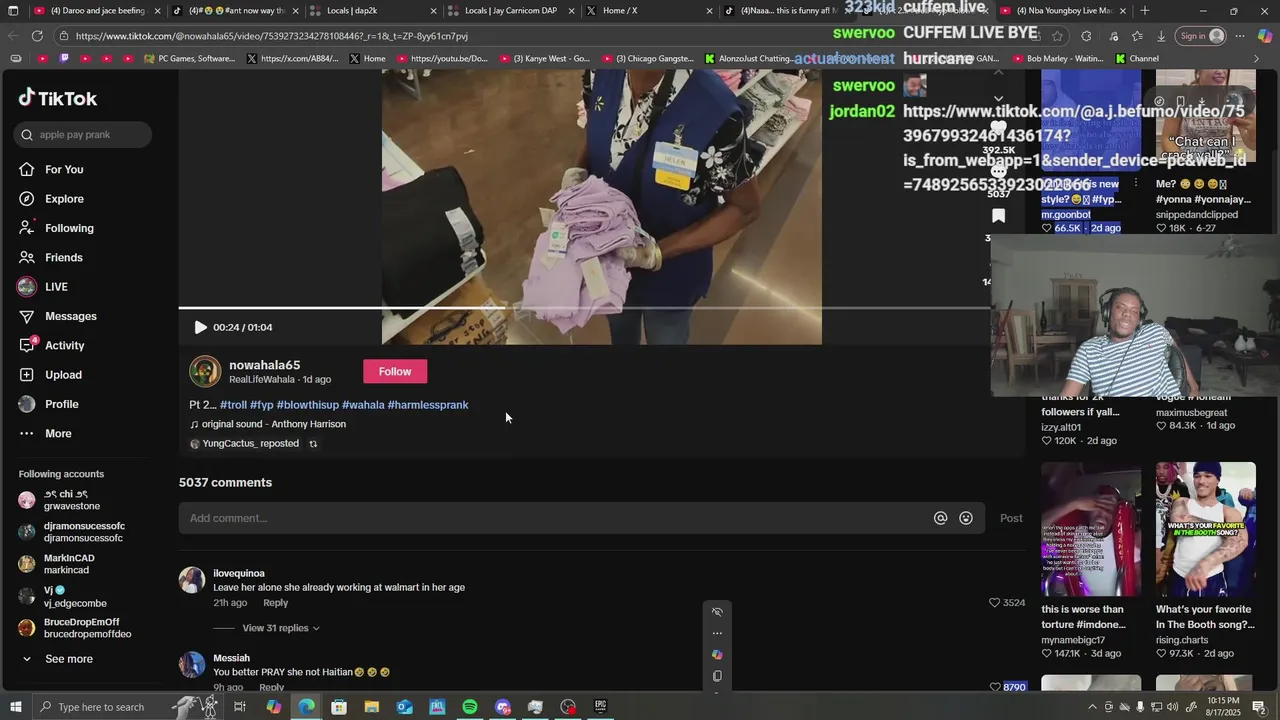Click the hide eye-slash icon on the floating toolbar
The height and width of the screenshot is (720, 1280).
coord(717,612)
